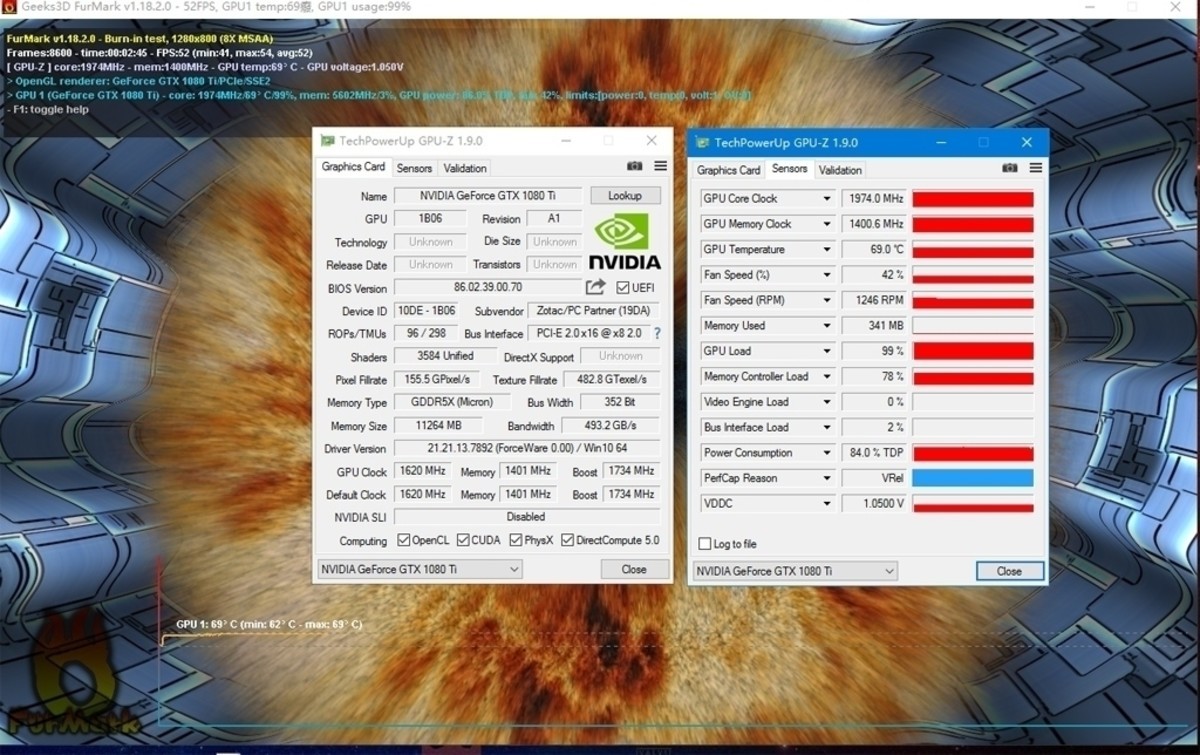The height and width of the screenshot is (755, 1200).
Task: Click the Name field showing GTX 1080 Ti
Action: point(487,196)
